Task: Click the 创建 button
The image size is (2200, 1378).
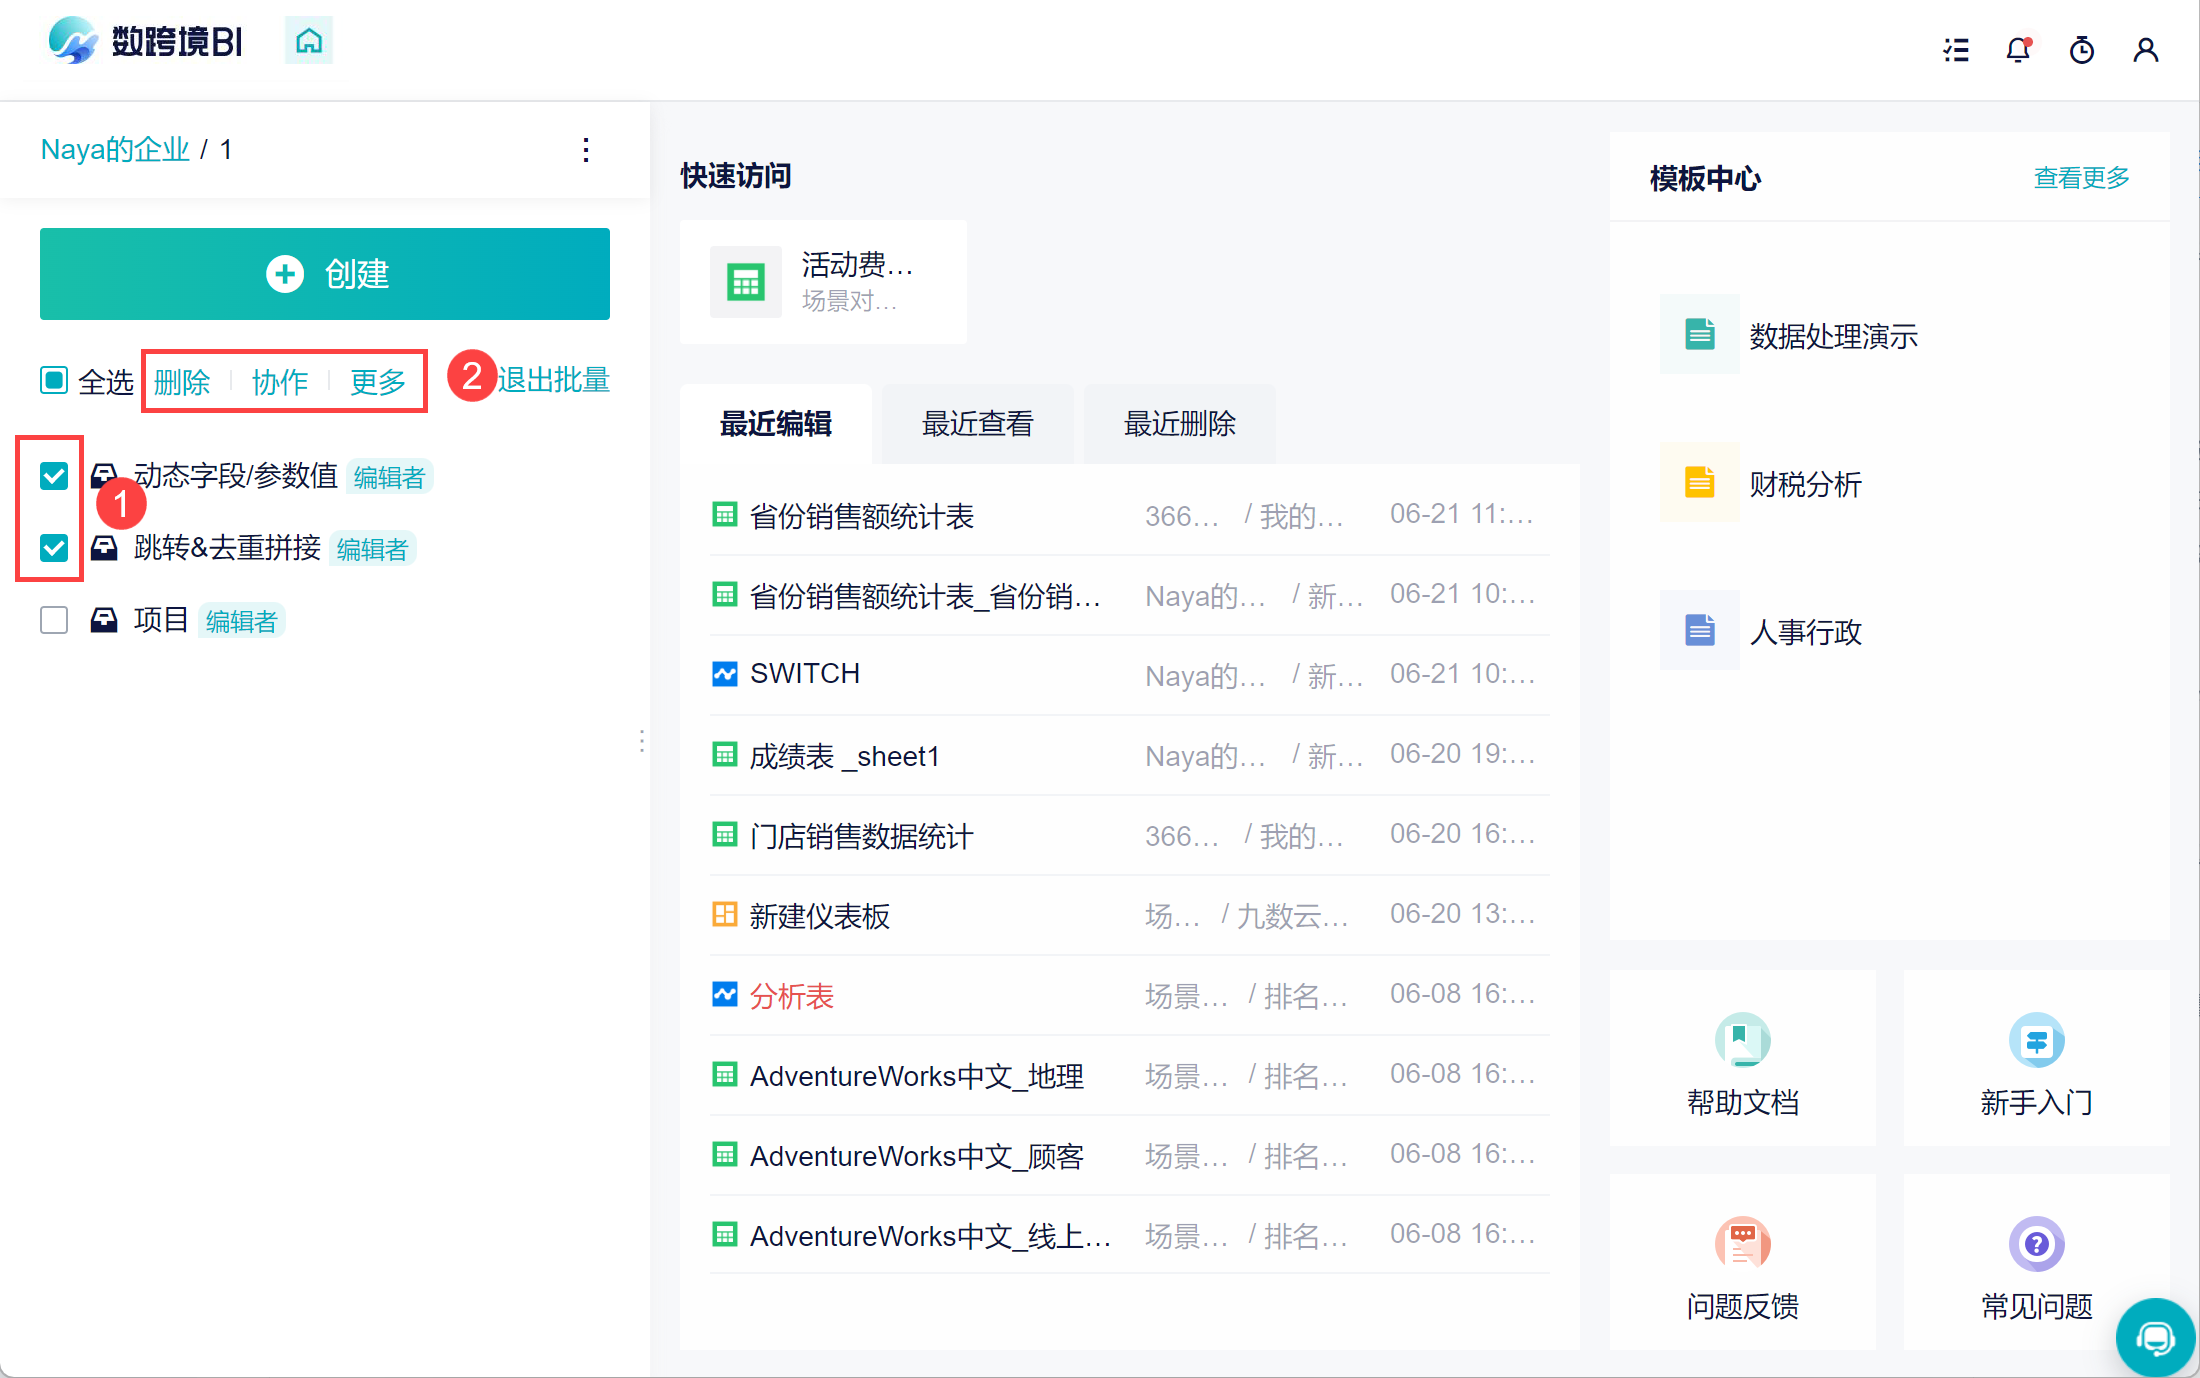Action: [325, 274]
